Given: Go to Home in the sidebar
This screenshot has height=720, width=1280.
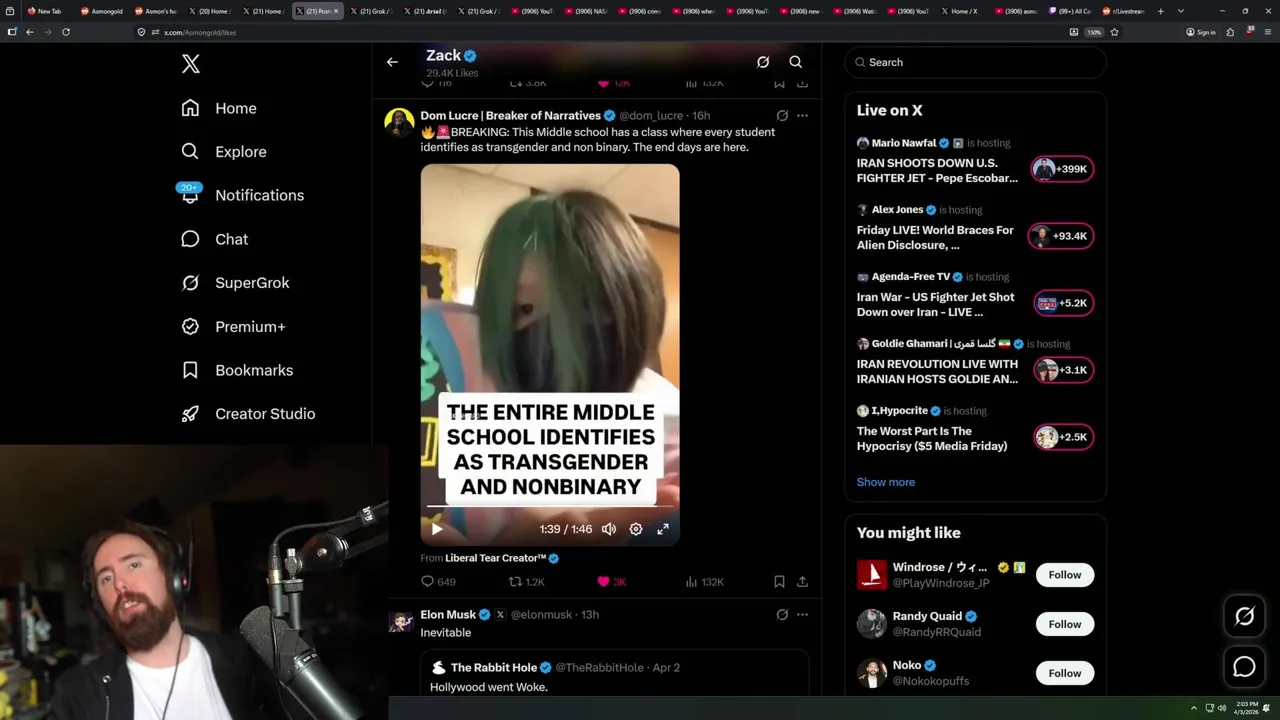Looking at the screenshot, I should (219, 108).
